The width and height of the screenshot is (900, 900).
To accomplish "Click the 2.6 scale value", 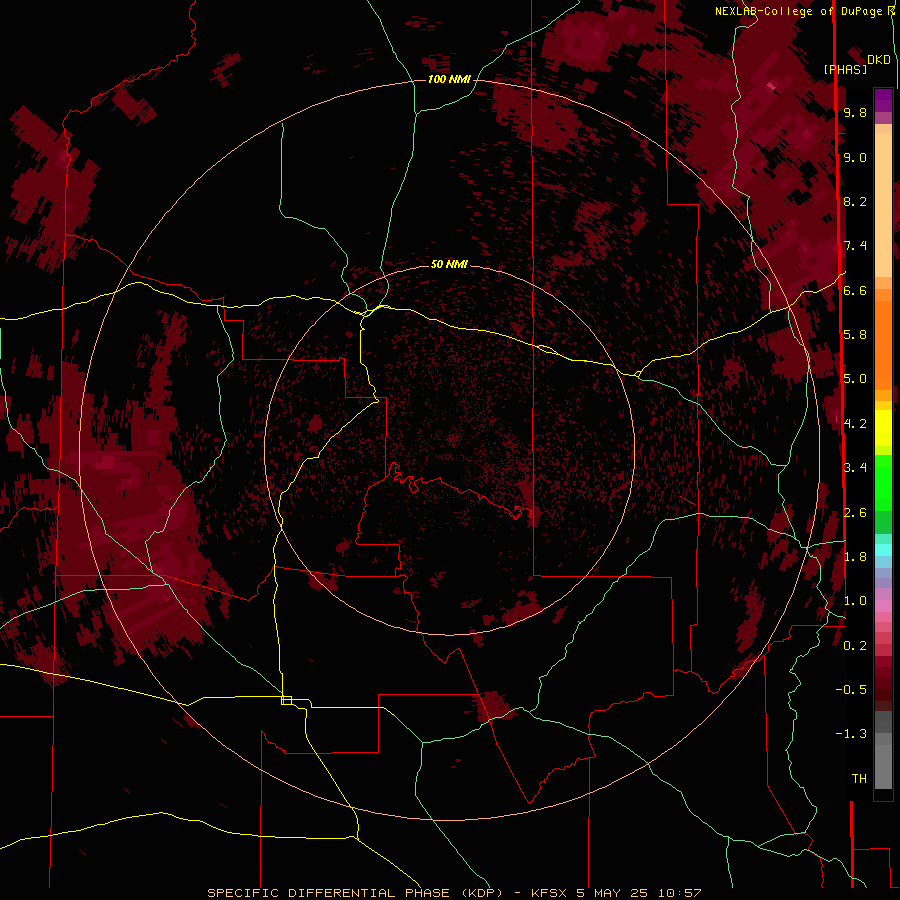I will point(855,513).
